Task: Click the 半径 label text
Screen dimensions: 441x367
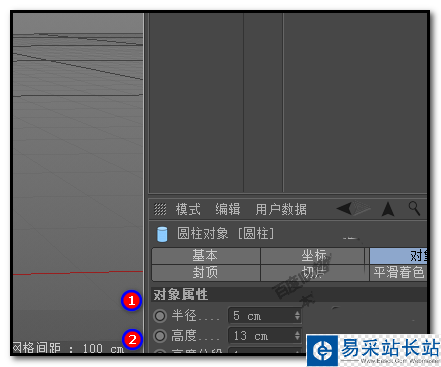Action: click(x=184, y=315)
